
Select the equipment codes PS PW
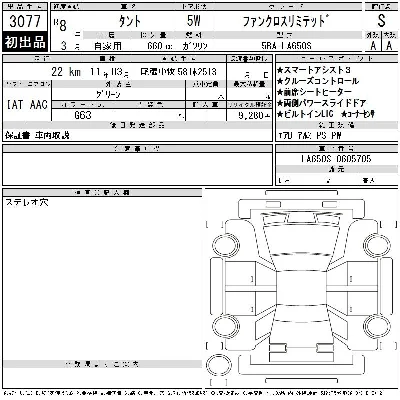tap(329, 135)
